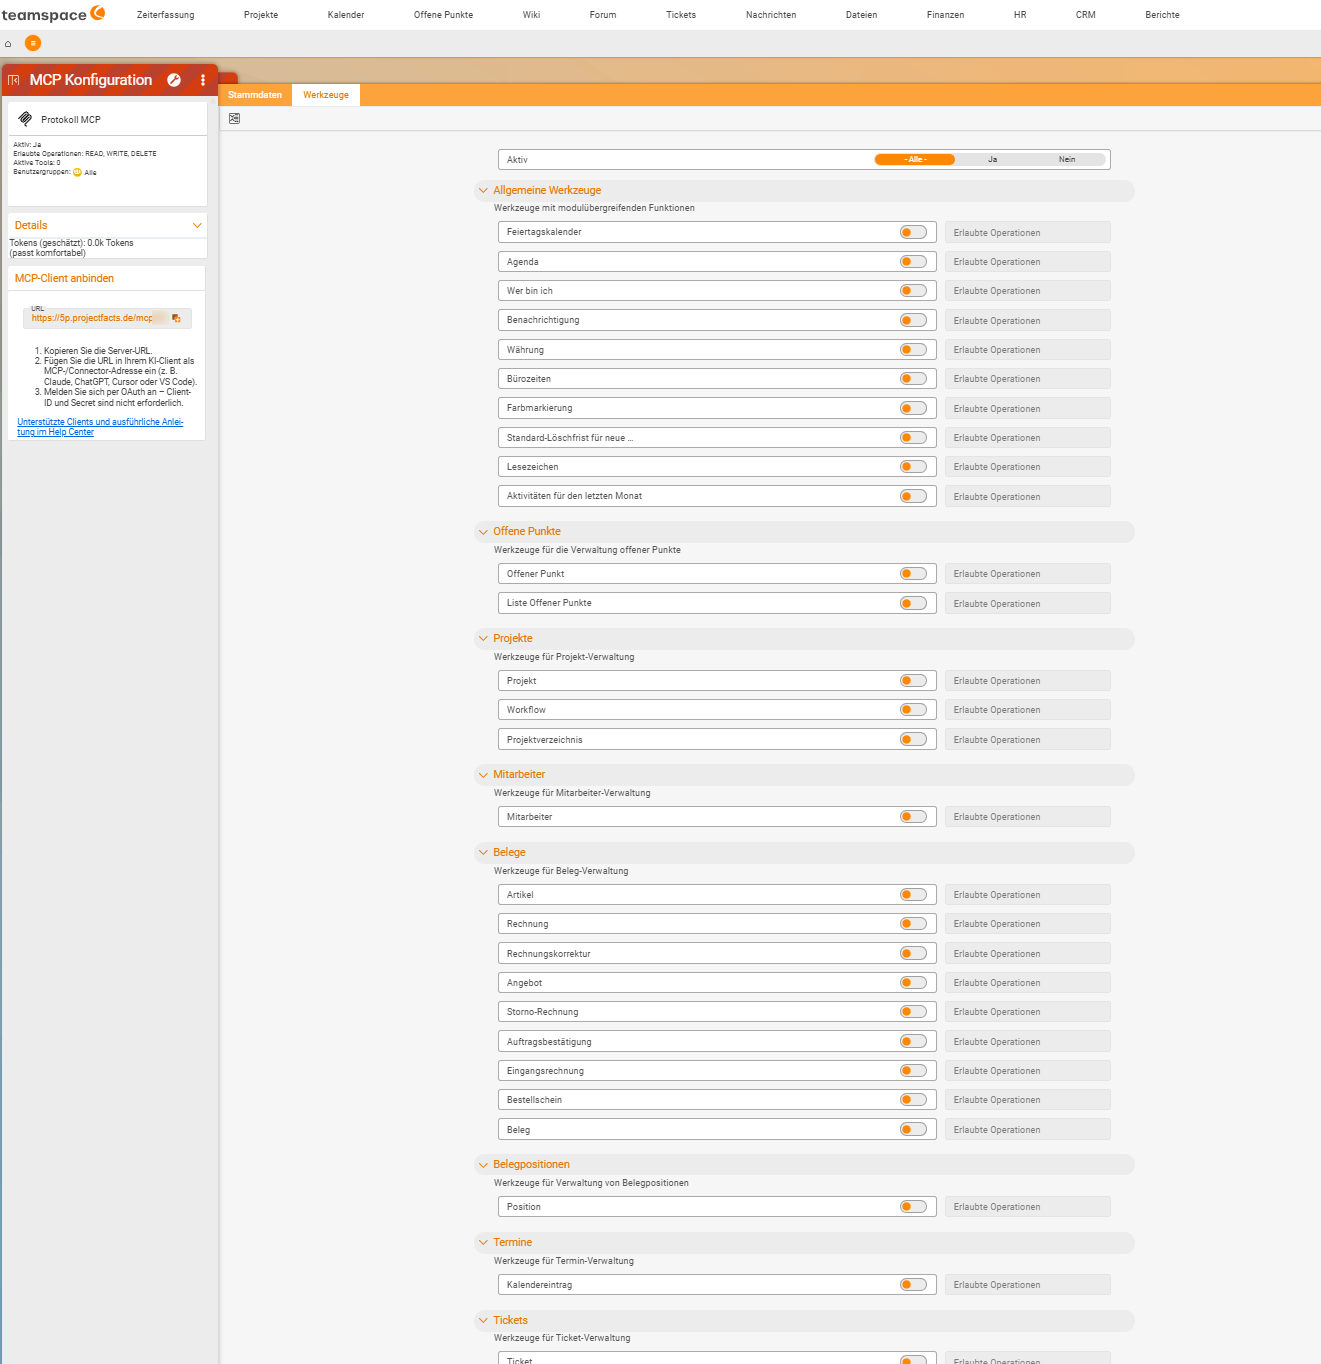
Task: Switch on the Währung tool
Action: [x=913, y=350]
